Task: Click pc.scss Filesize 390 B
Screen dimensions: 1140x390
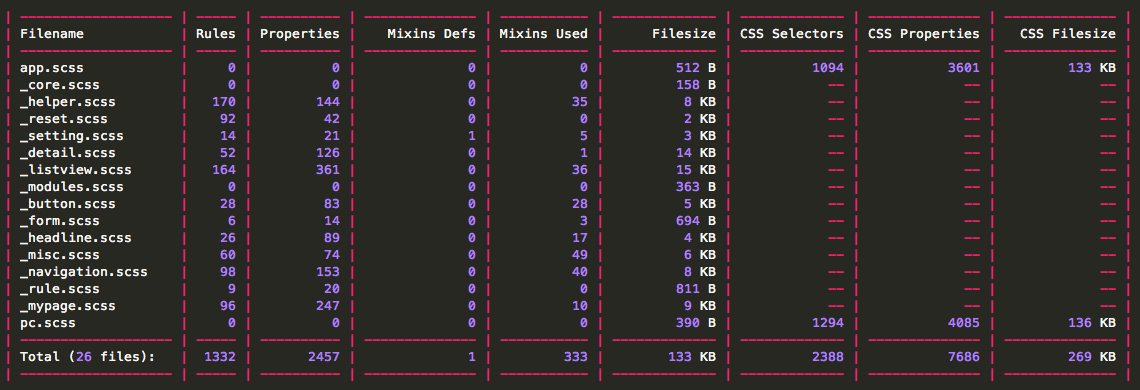Action: pyautogui.click(x=696, y=322)
